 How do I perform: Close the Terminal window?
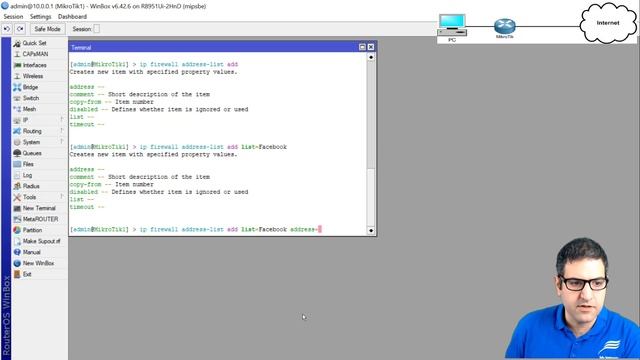pos(371,47)
